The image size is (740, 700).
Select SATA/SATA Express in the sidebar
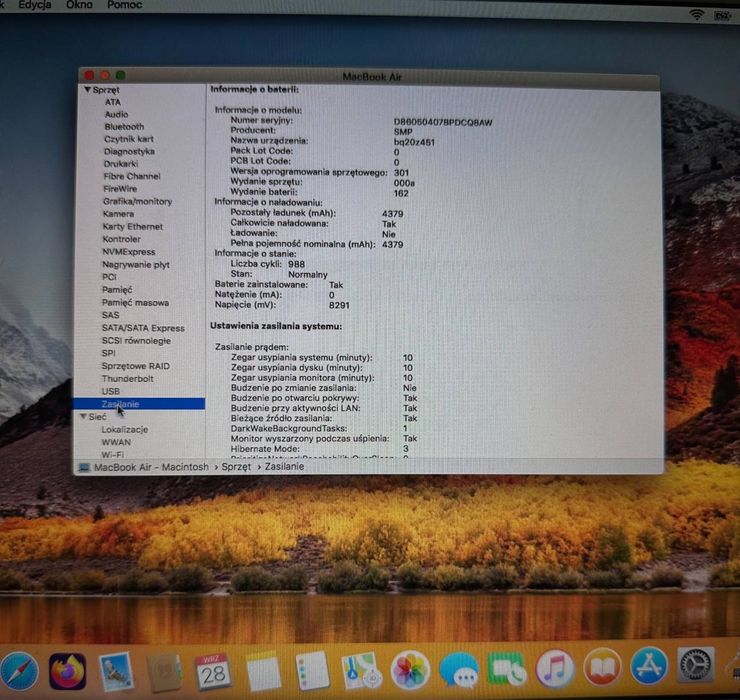click(x=143, y=328)
